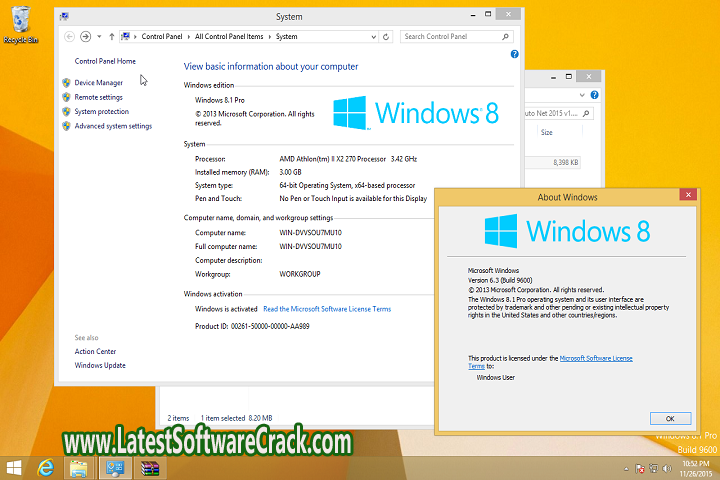This screenshot has height=480, width=720.
Task: Refresh the System window page
Action: (x=386, y=37)
